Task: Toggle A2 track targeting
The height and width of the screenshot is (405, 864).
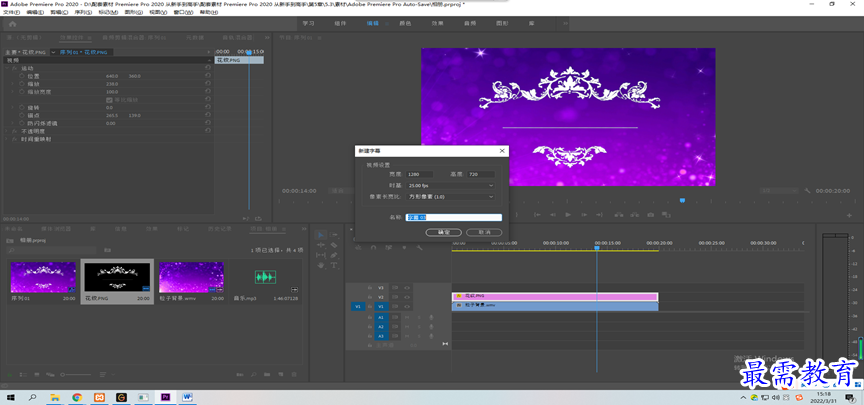Action: 381,327
